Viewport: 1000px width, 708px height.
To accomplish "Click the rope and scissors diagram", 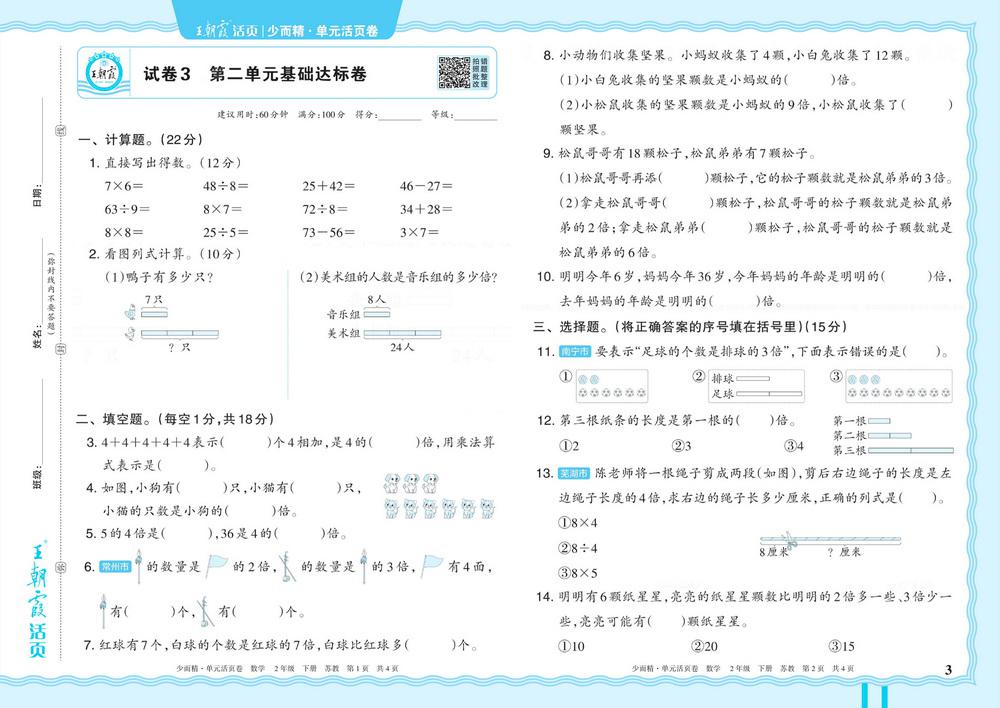I will pos(812,540).
